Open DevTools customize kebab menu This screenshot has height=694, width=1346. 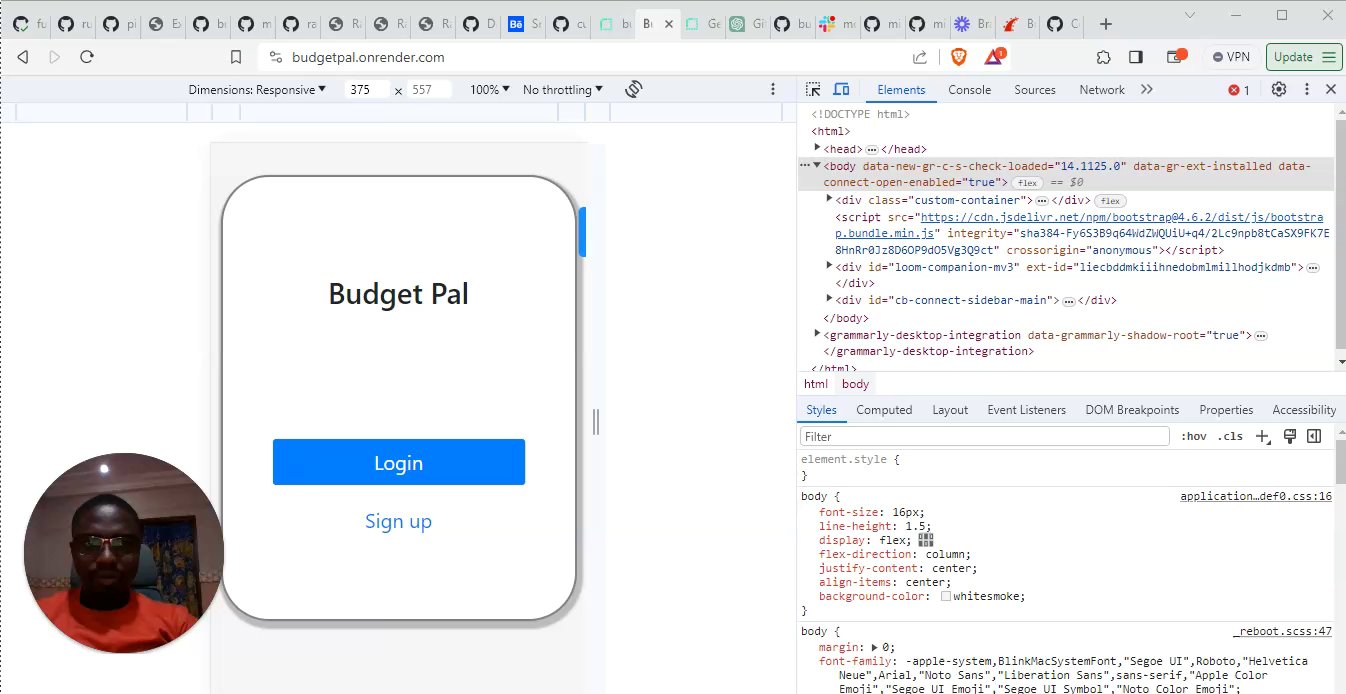pyautogui.click(x=1307, y=89)
